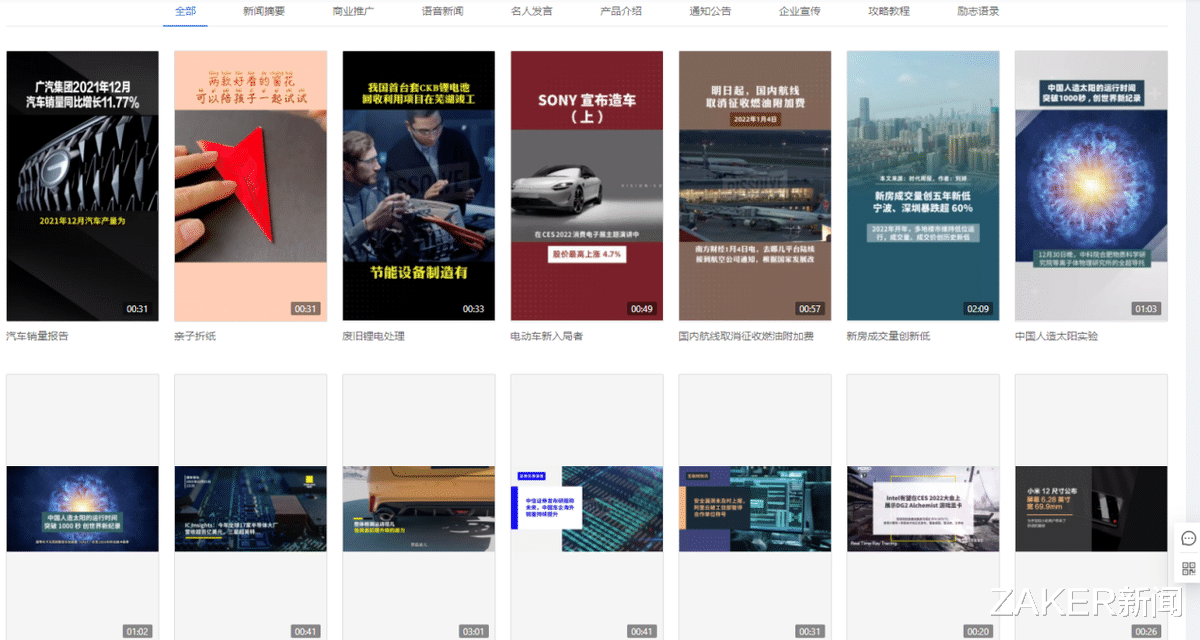Open the 产品介绍 tab
Image resolution: width=1200 pixels, height=640 pixels.
[x=621, y=11]
